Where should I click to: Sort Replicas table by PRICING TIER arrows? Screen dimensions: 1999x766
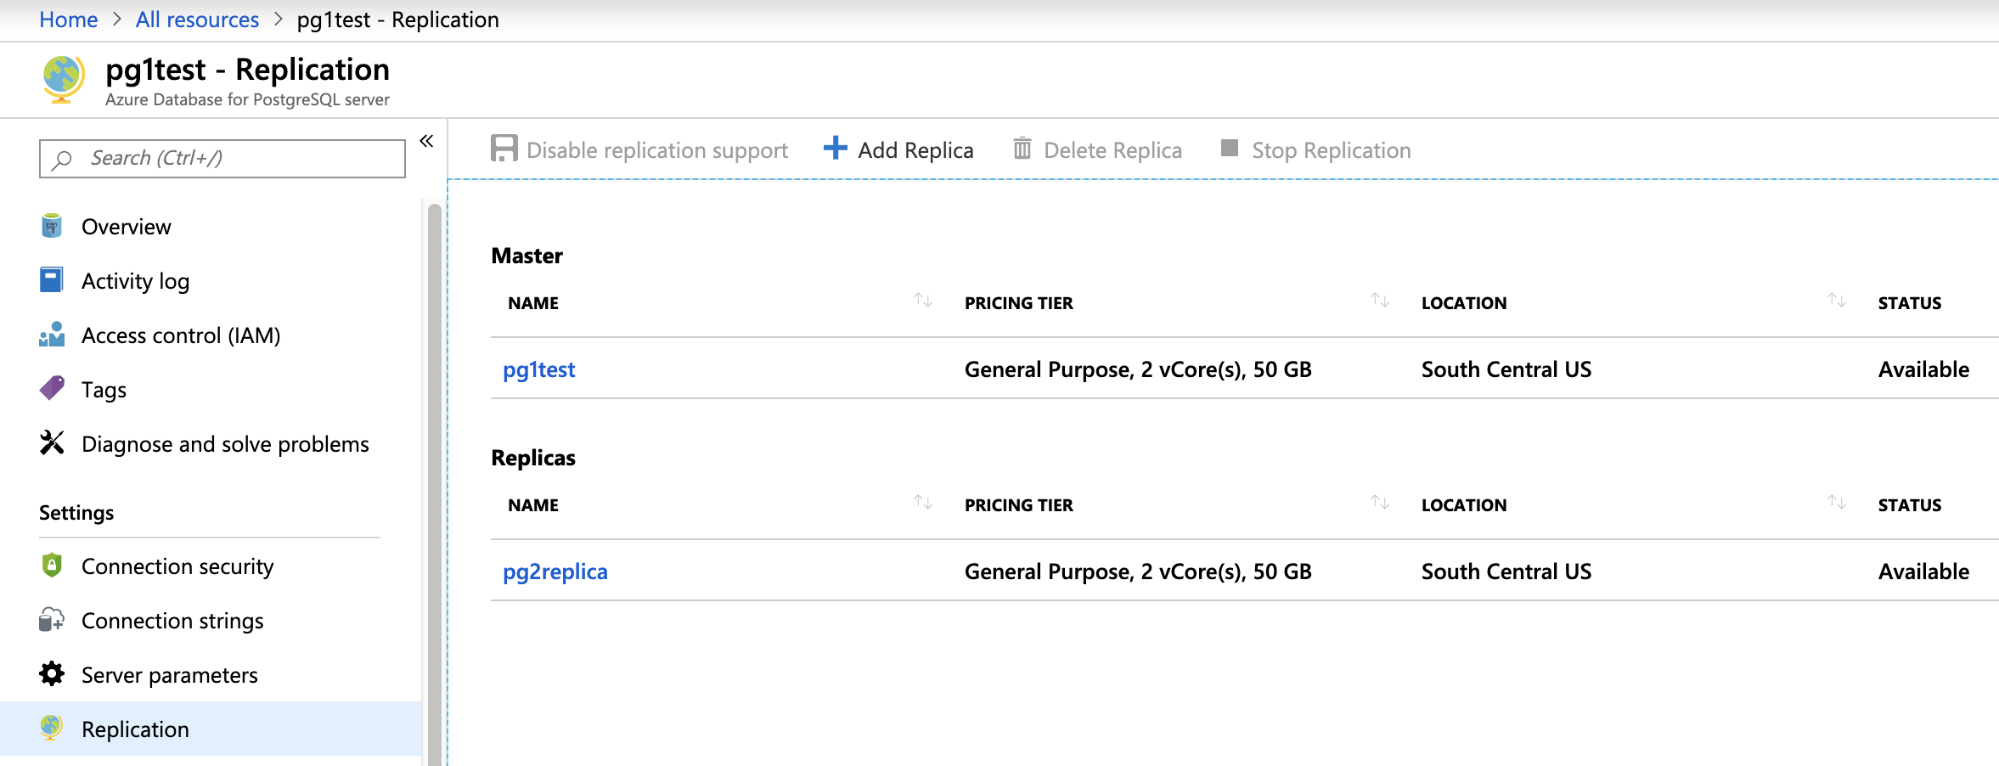1380,502
